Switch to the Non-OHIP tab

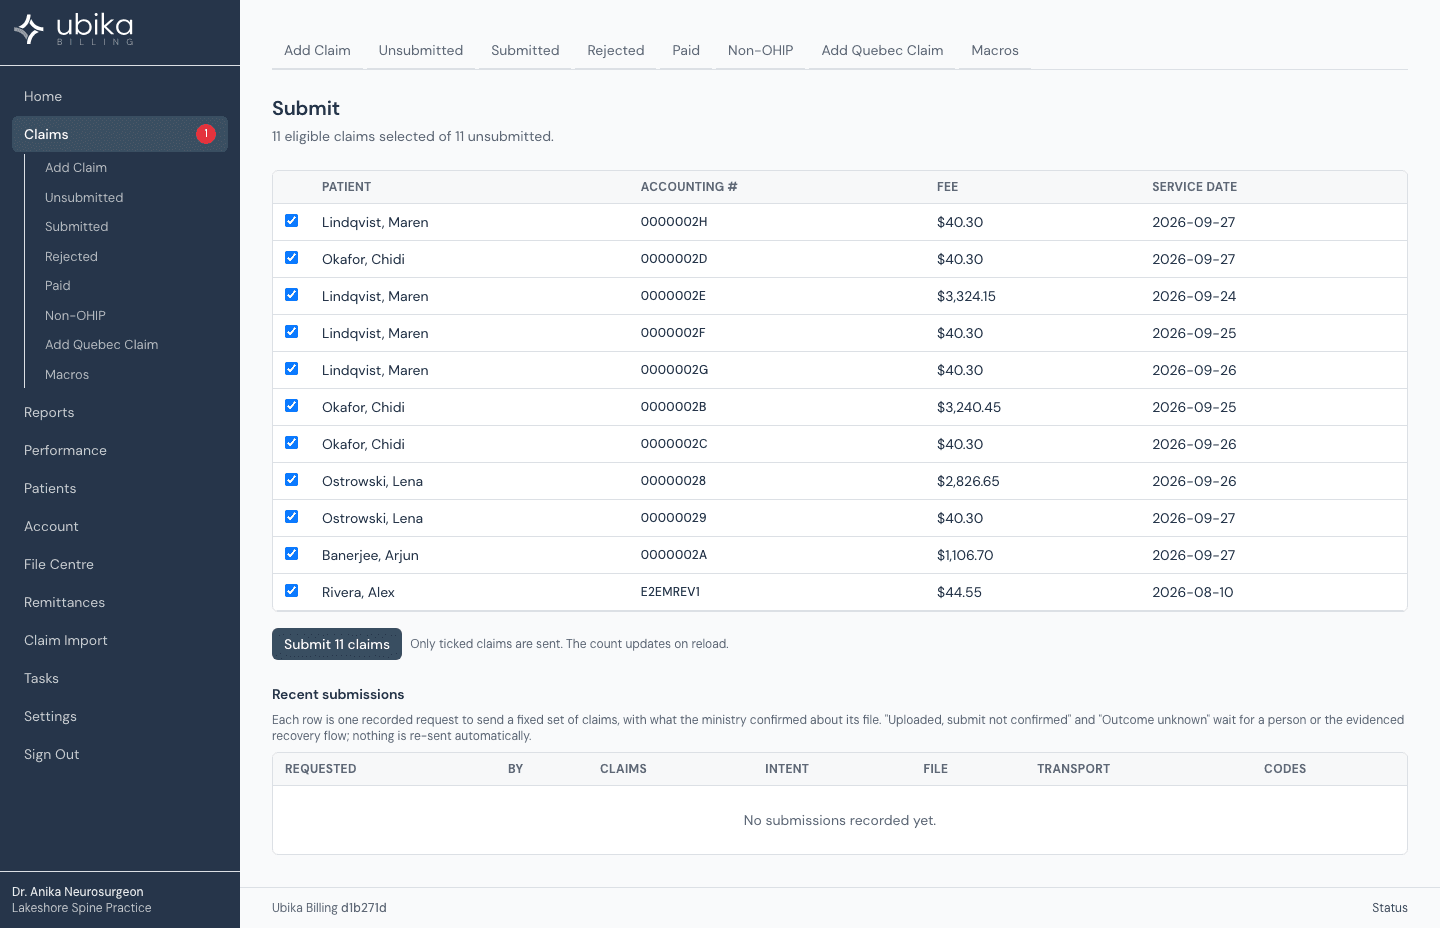pos(761,50)
